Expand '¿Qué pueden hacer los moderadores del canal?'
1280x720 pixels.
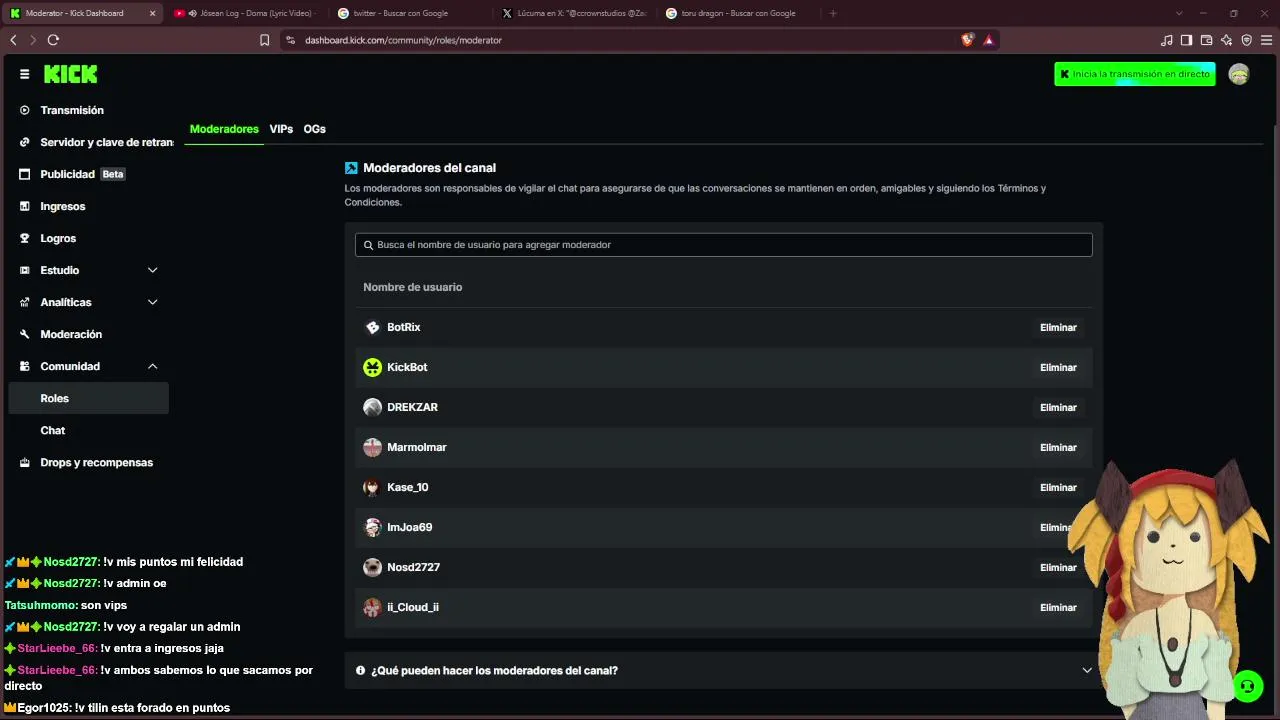pyautogui.click(x=724, y=670)
